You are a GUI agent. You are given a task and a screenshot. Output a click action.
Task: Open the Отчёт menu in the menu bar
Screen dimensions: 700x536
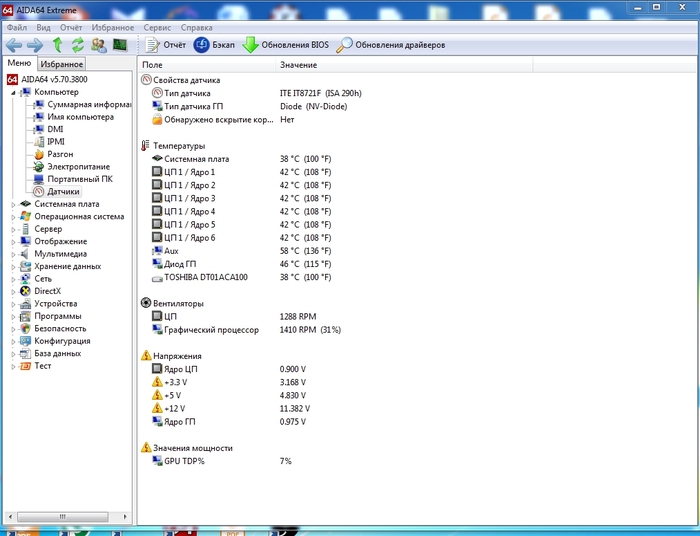click(x=71, y=28)
